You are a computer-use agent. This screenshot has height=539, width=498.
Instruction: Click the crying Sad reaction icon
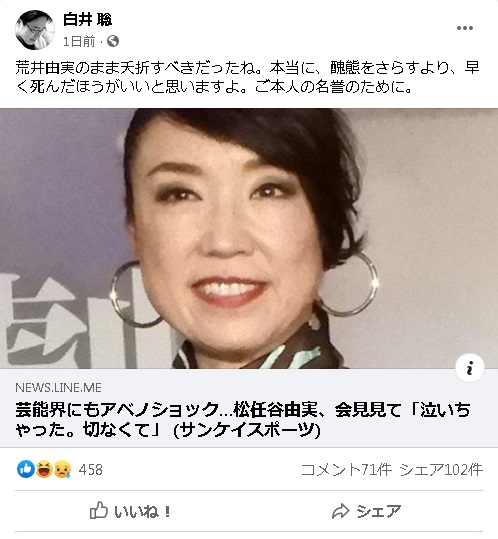62,470
